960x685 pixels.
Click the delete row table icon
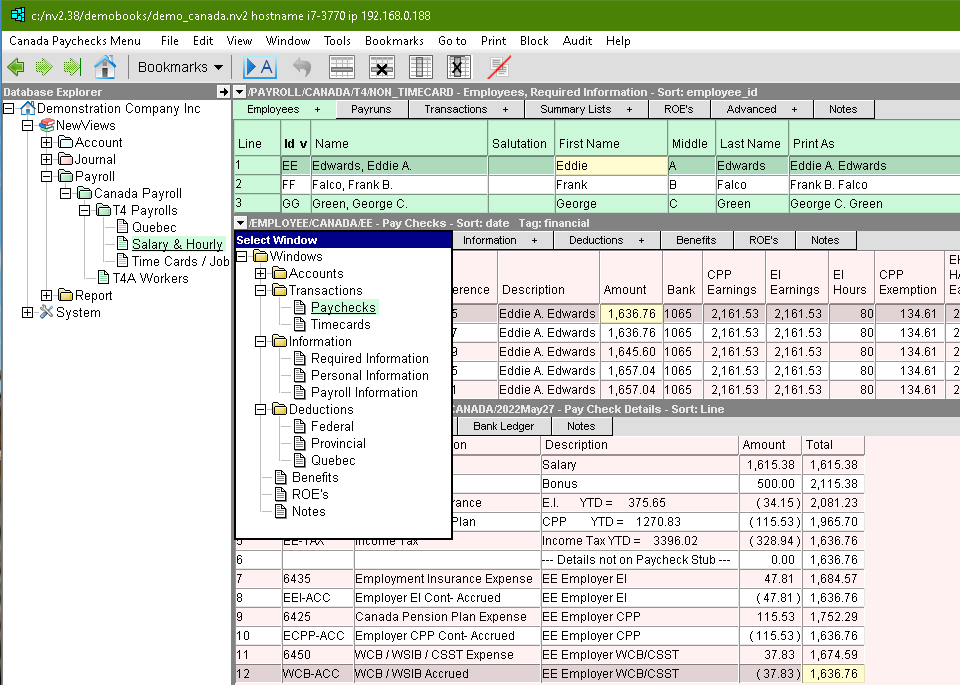(380, 68)
